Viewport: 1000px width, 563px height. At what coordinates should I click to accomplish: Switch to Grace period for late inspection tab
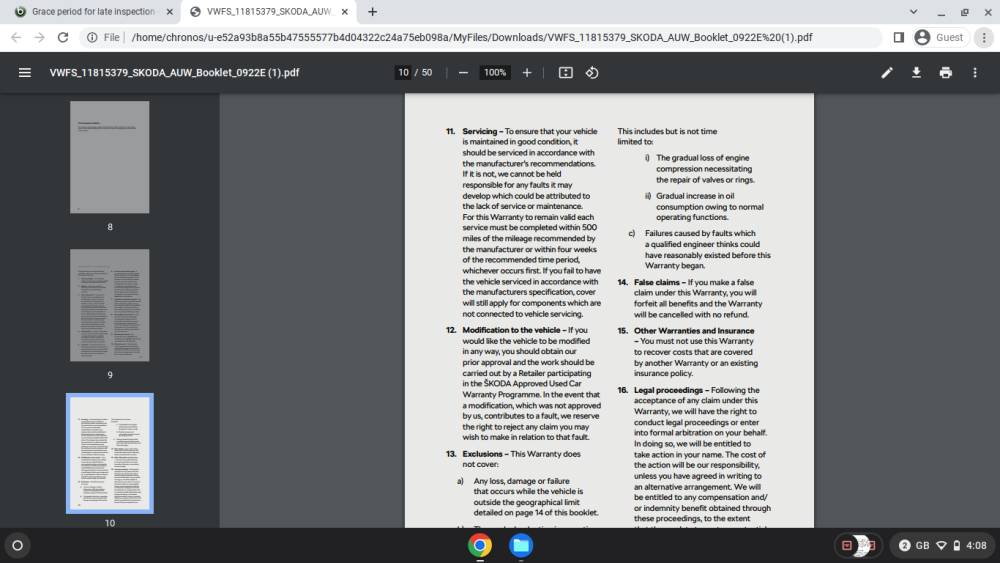[x=93, y=11]
